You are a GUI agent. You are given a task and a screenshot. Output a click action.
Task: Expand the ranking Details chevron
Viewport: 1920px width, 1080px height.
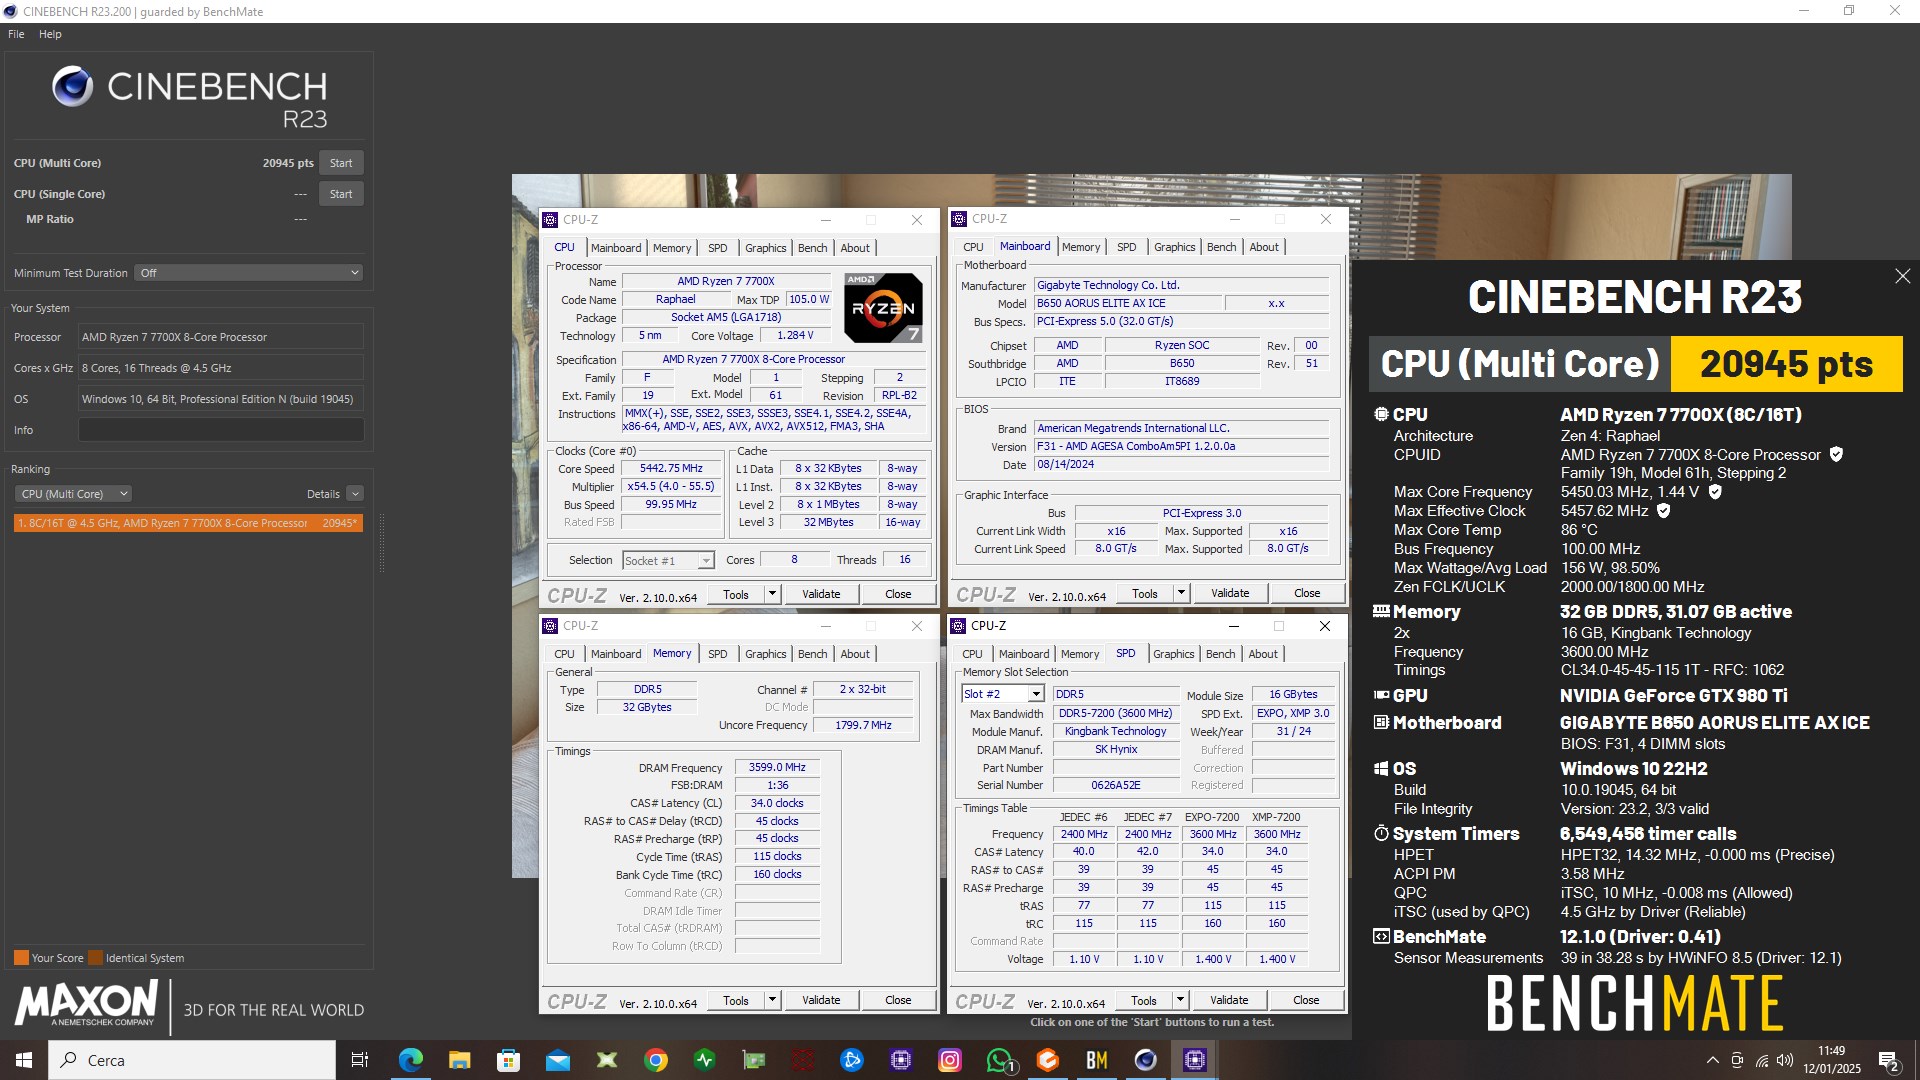[355, 494]
